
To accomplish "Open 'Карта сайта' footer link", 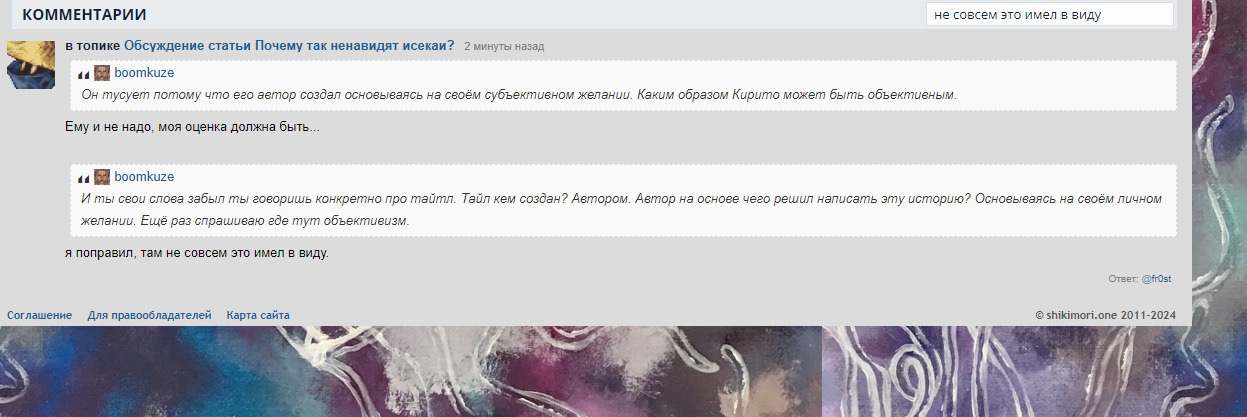I will [258, 315].
